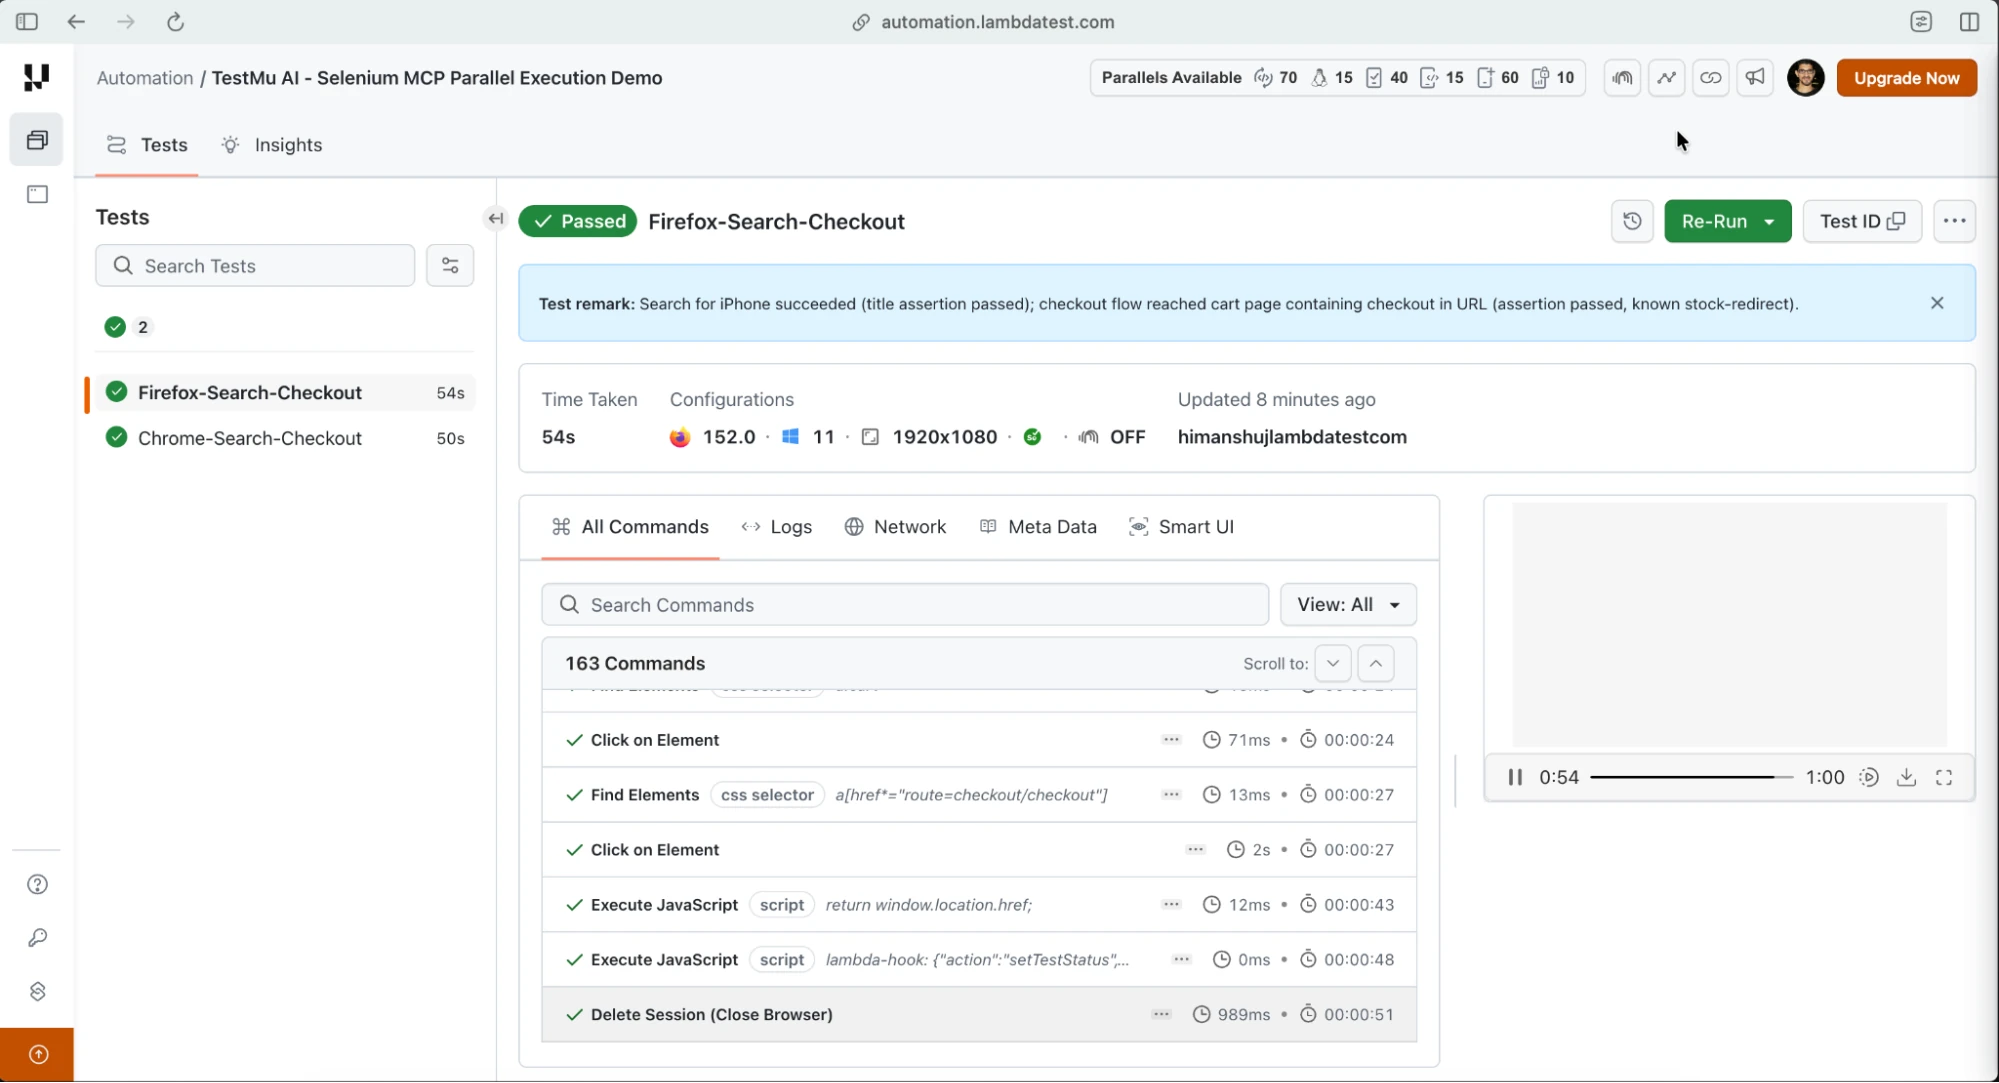Toggle browser sidebar panel icon
This screenshot has width=1999, height=1083.
tap(27, 22)
